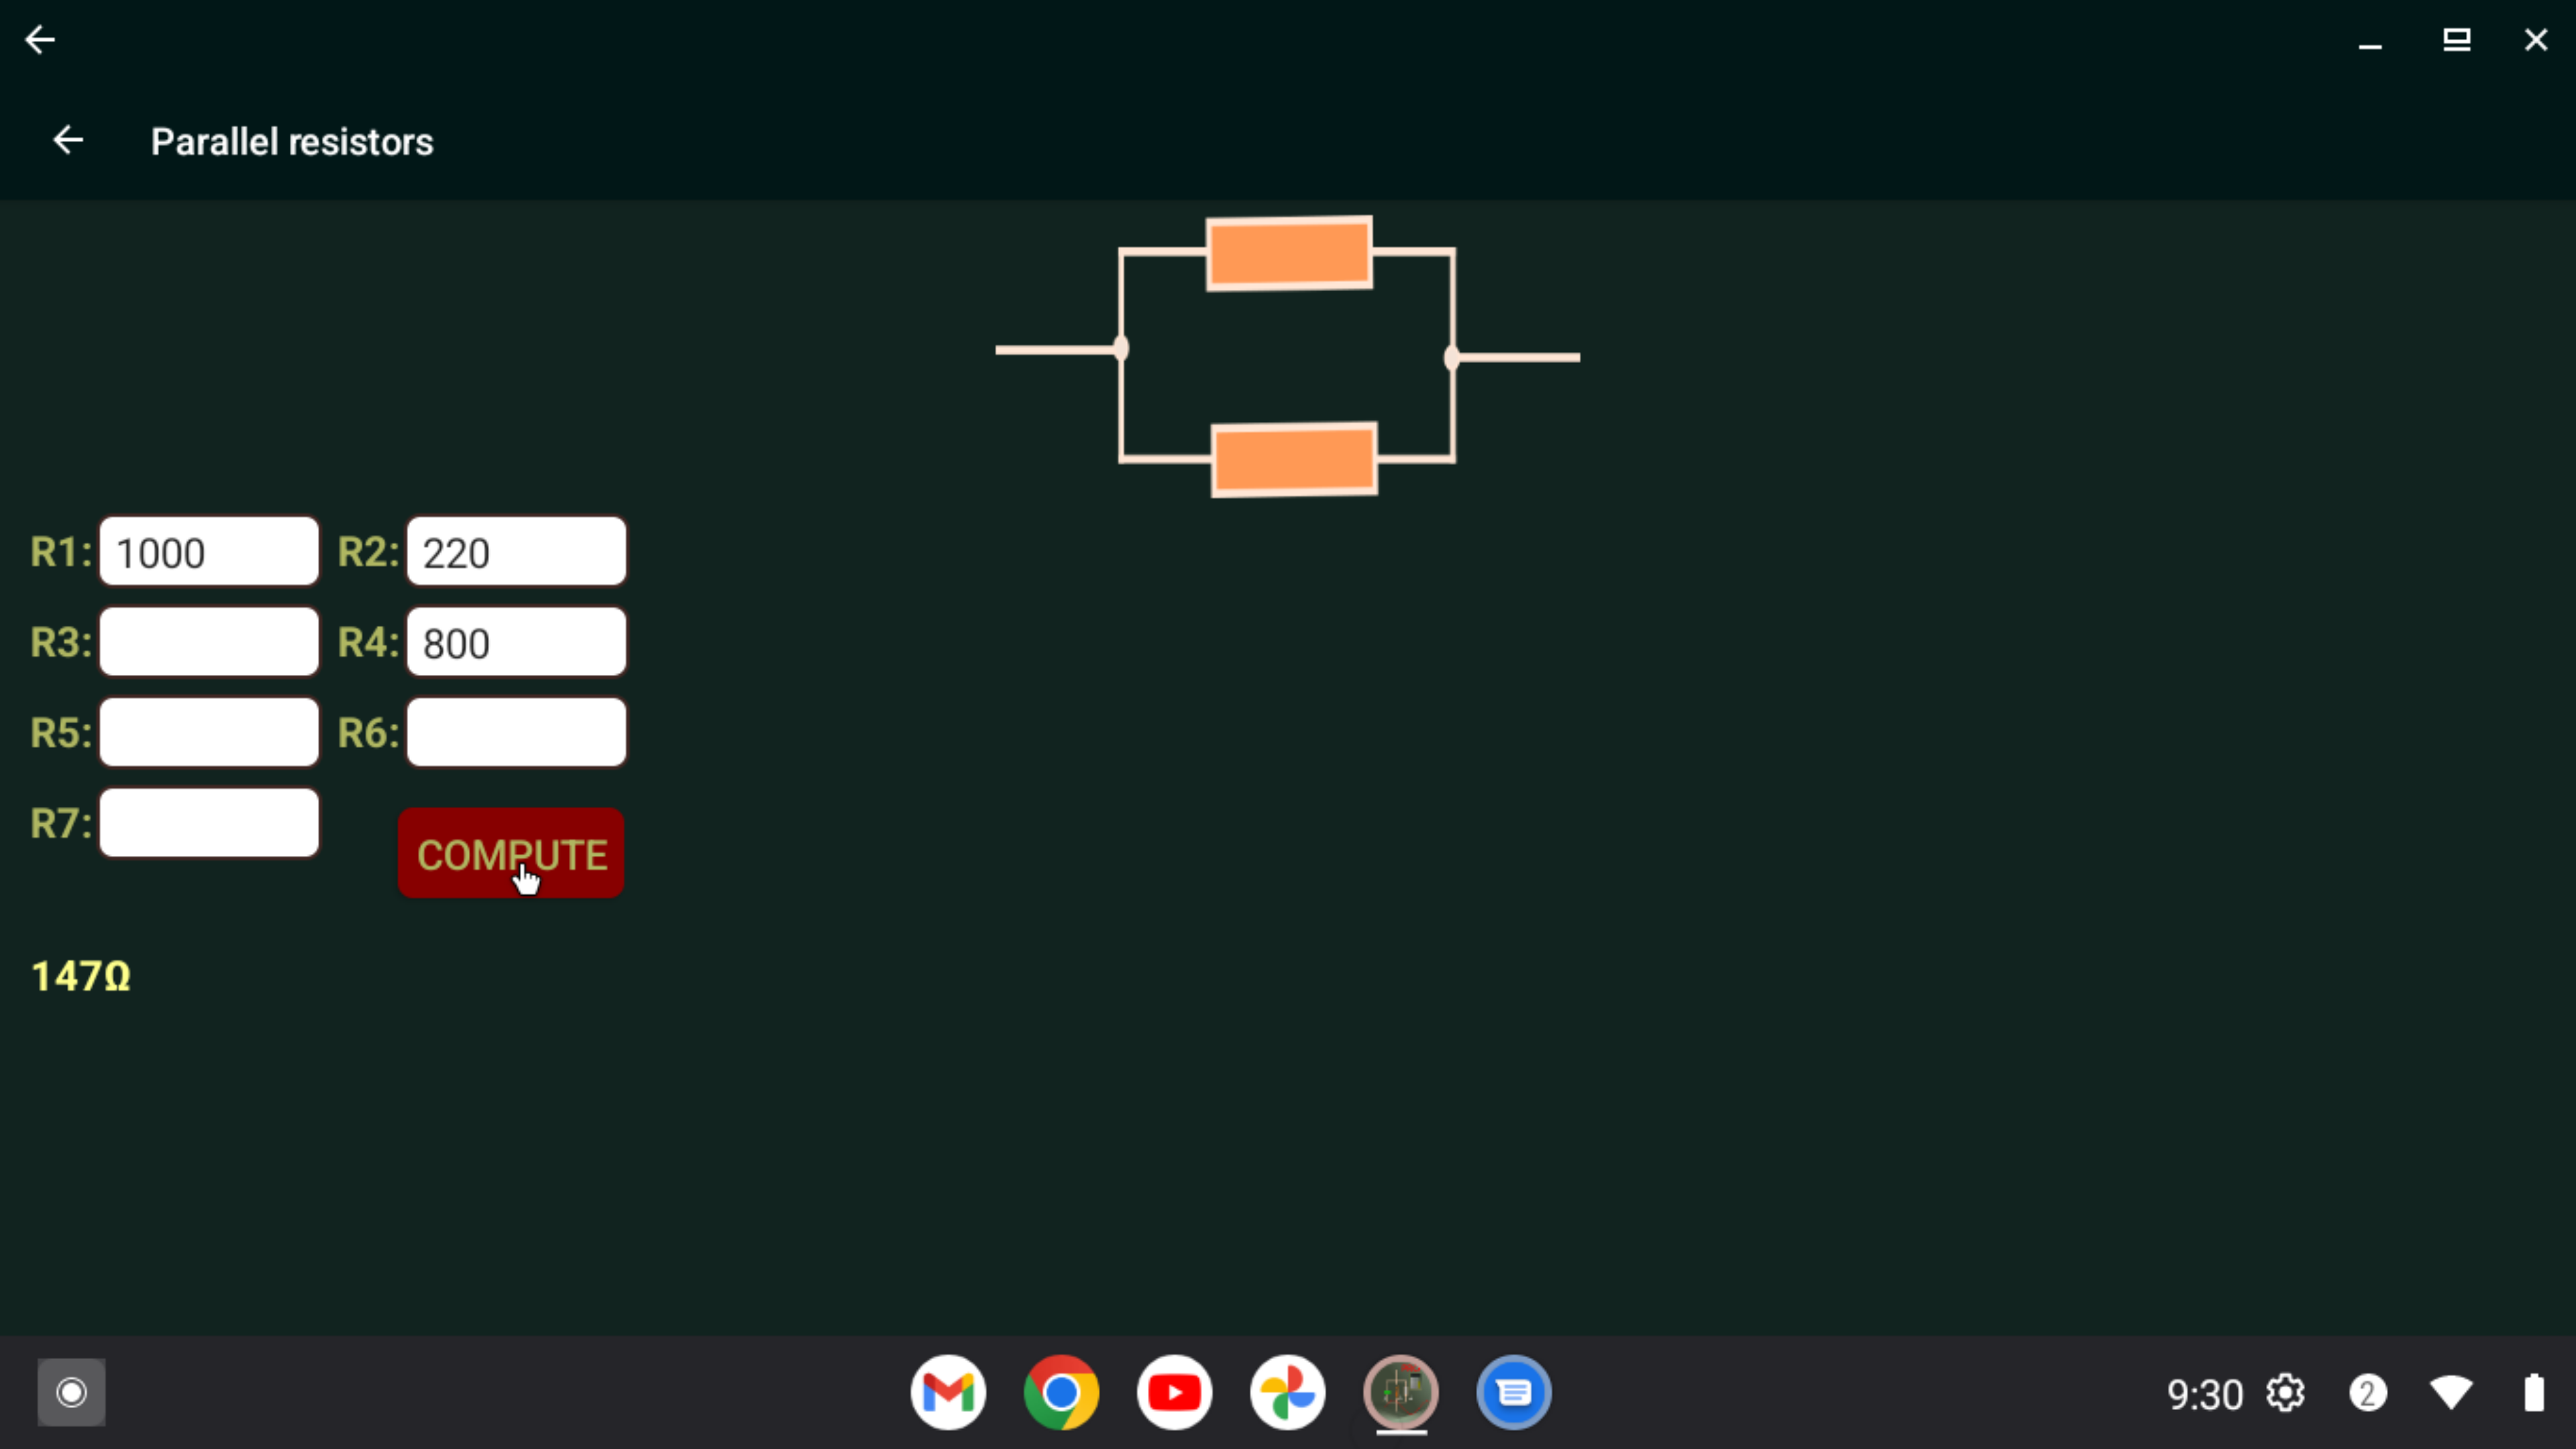Open Google Photos from the shelf
The image size is (2576, 1449).
(x=1287, y=1392)
